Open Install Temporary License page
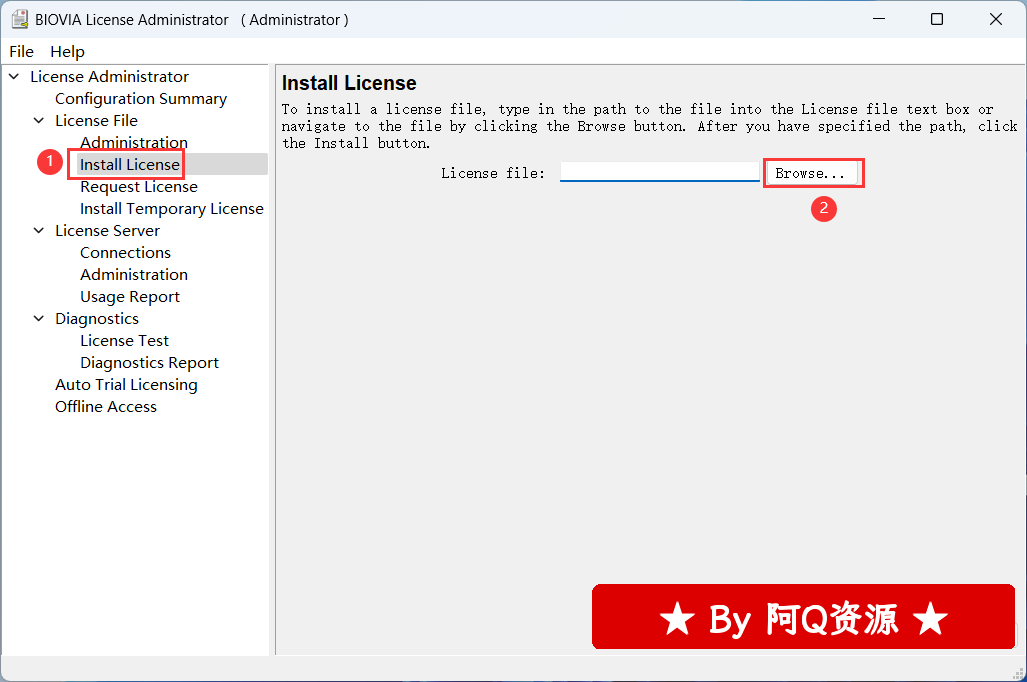The width and height of the screenshot is (1027, 682). tap(171, 209)
